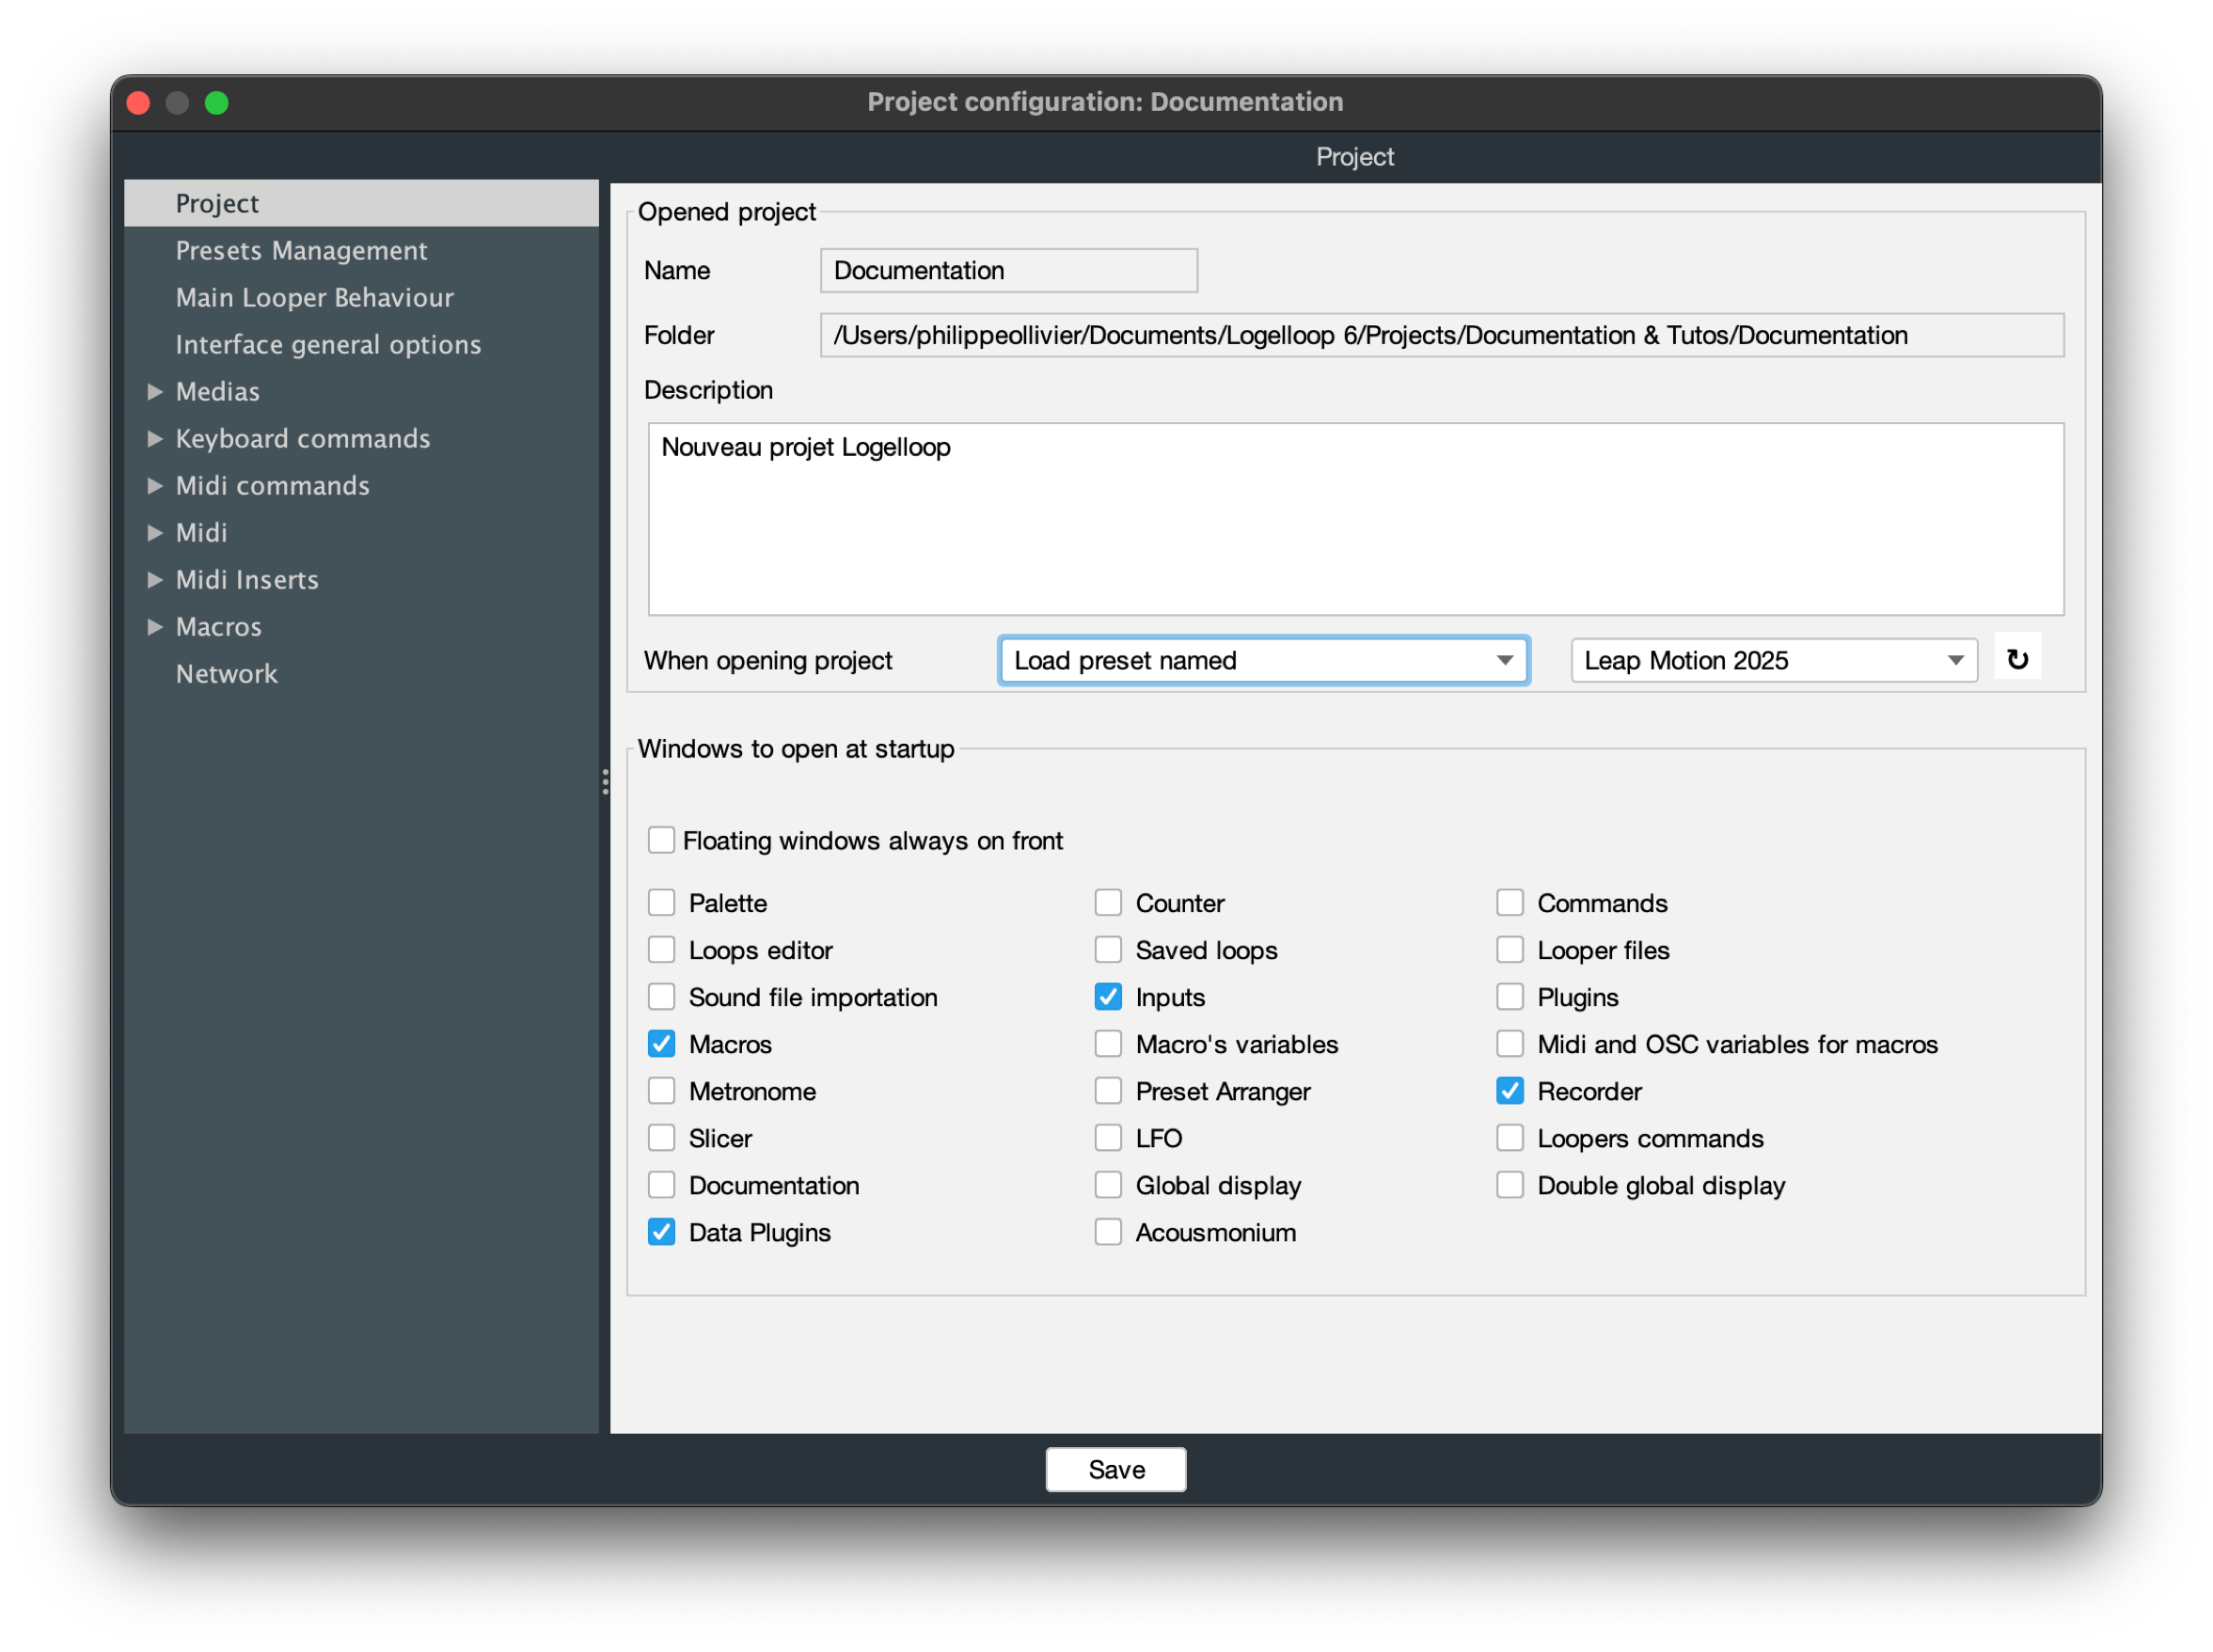The height and width of the screenshot is (1652, 2213).
Task: Open the 'Load preset named' dropdown
Action: (1263, 660)
